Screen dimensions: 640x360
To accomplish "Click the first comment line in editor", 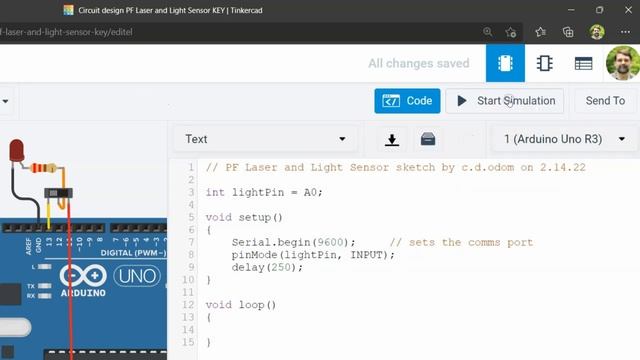I will click(x=396, y=167).
